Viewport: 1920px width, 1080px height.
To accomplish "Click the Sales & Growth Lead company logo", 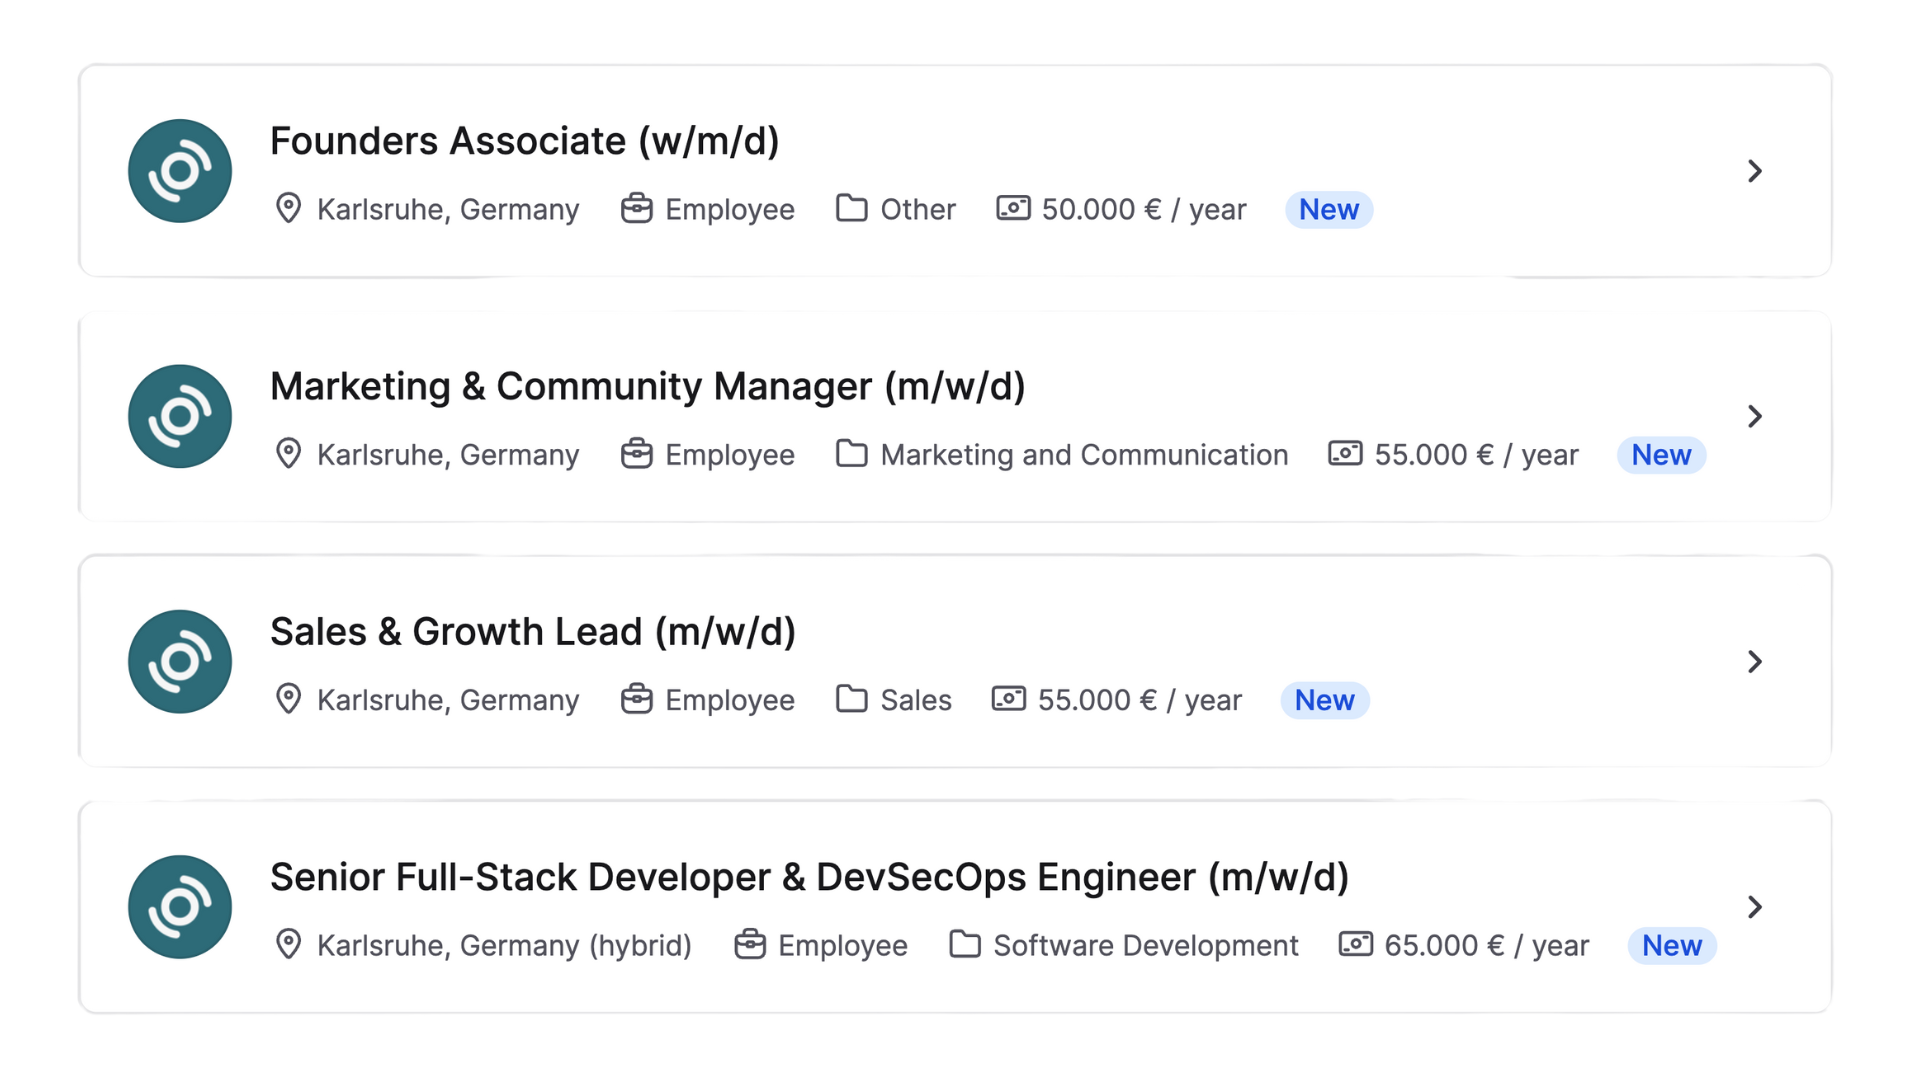I will coord(180,661).
